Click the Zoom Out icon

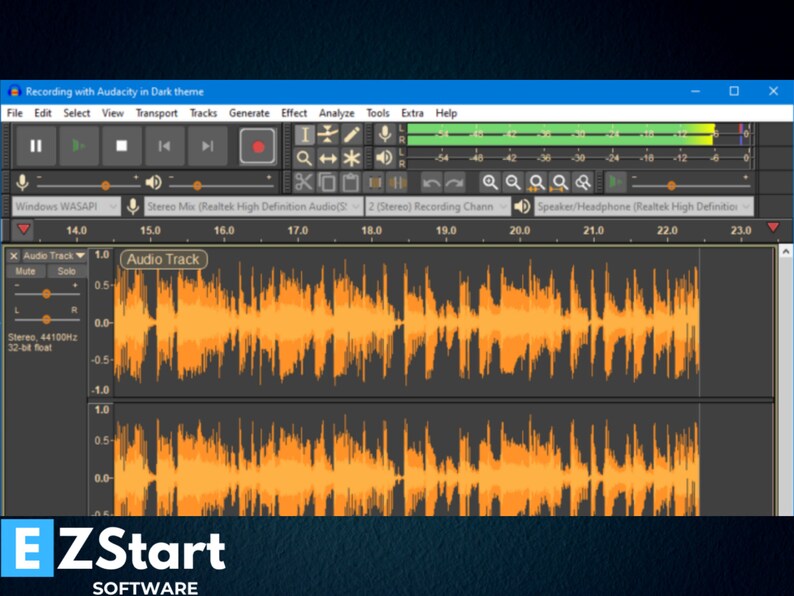513,182
